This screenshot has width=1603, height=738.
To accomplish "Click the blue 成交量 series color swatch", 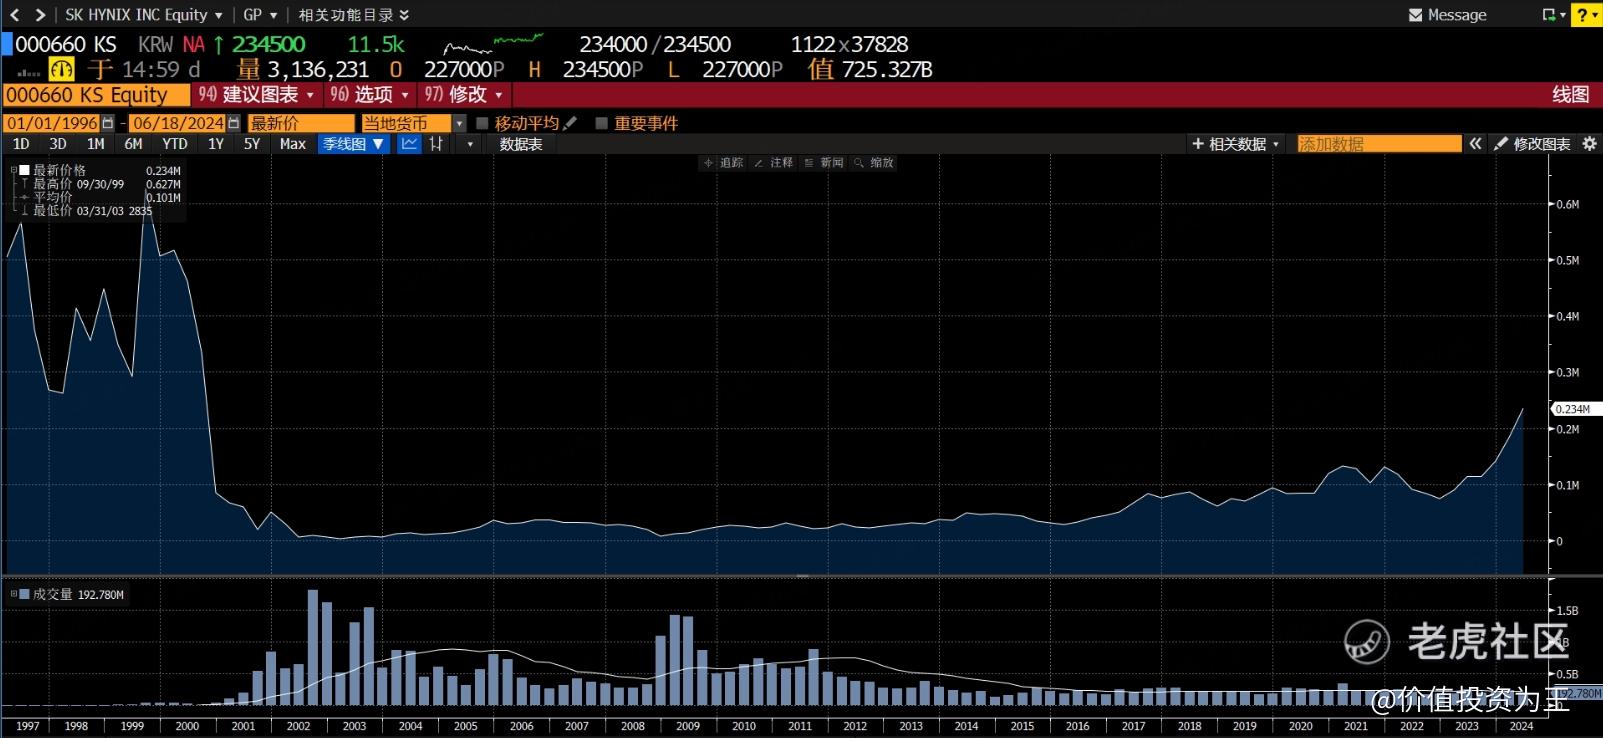I will click(24, 594).
